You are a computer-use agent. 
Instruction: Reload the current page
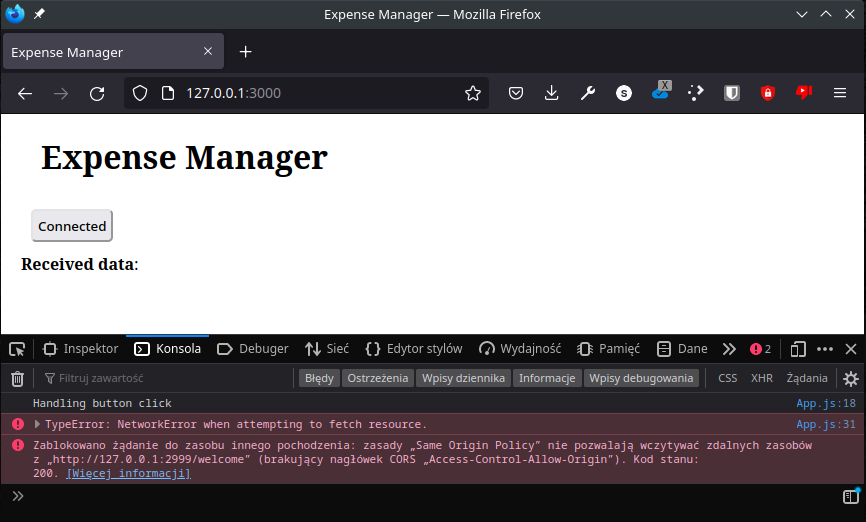coord(97,93)
